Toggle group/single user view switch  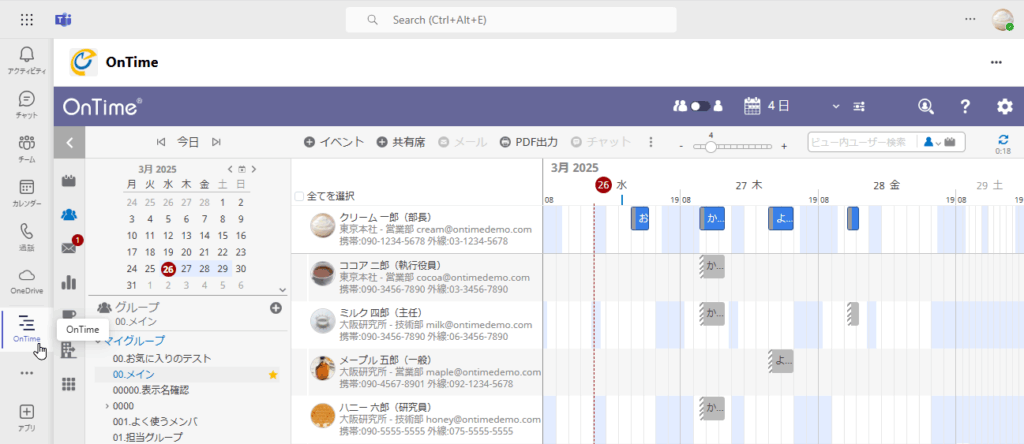[700, 106]
